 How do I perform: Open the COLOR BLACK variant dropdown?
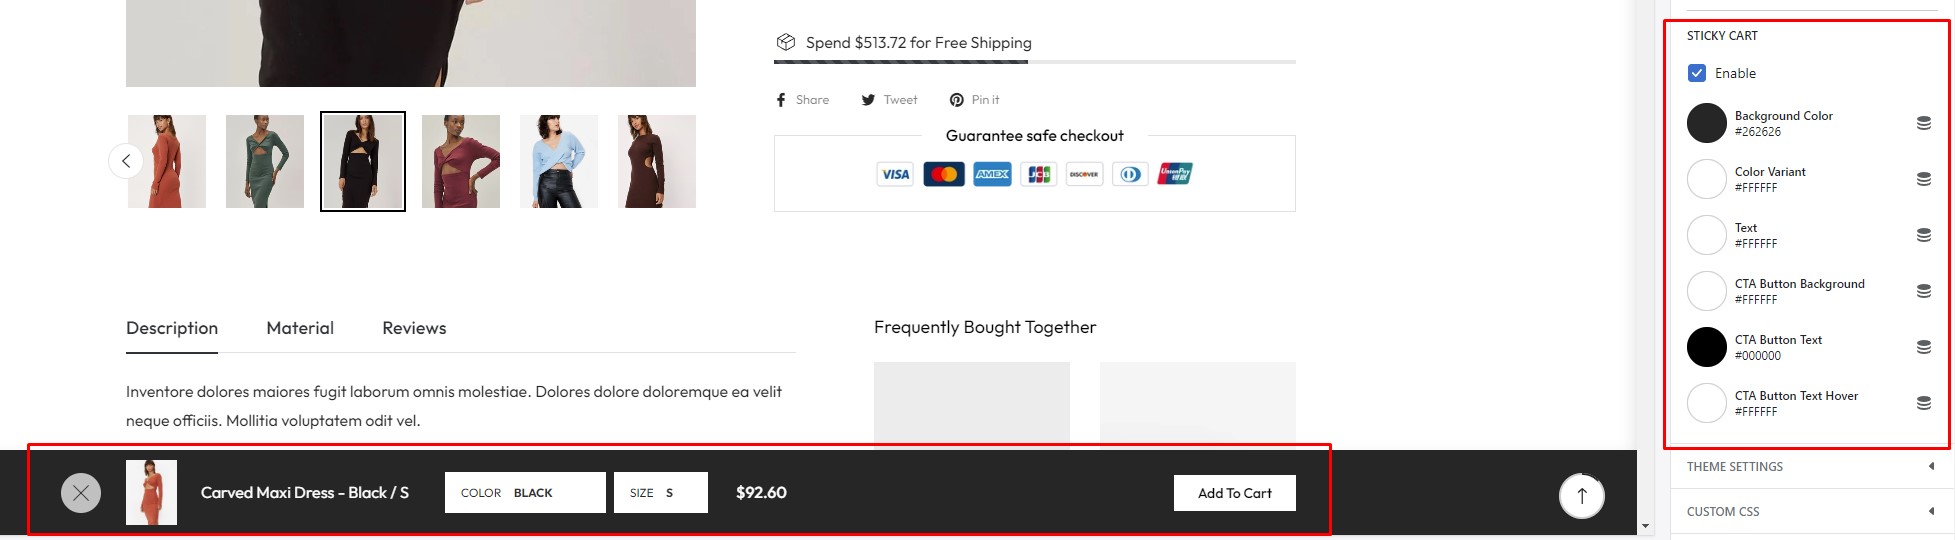(525, 493)
